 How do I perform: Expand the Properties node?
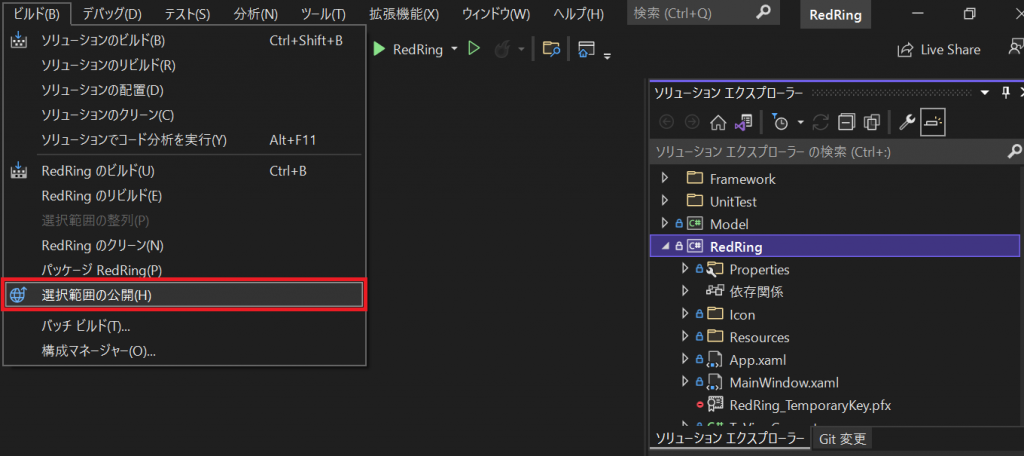[x=685, y=269]
